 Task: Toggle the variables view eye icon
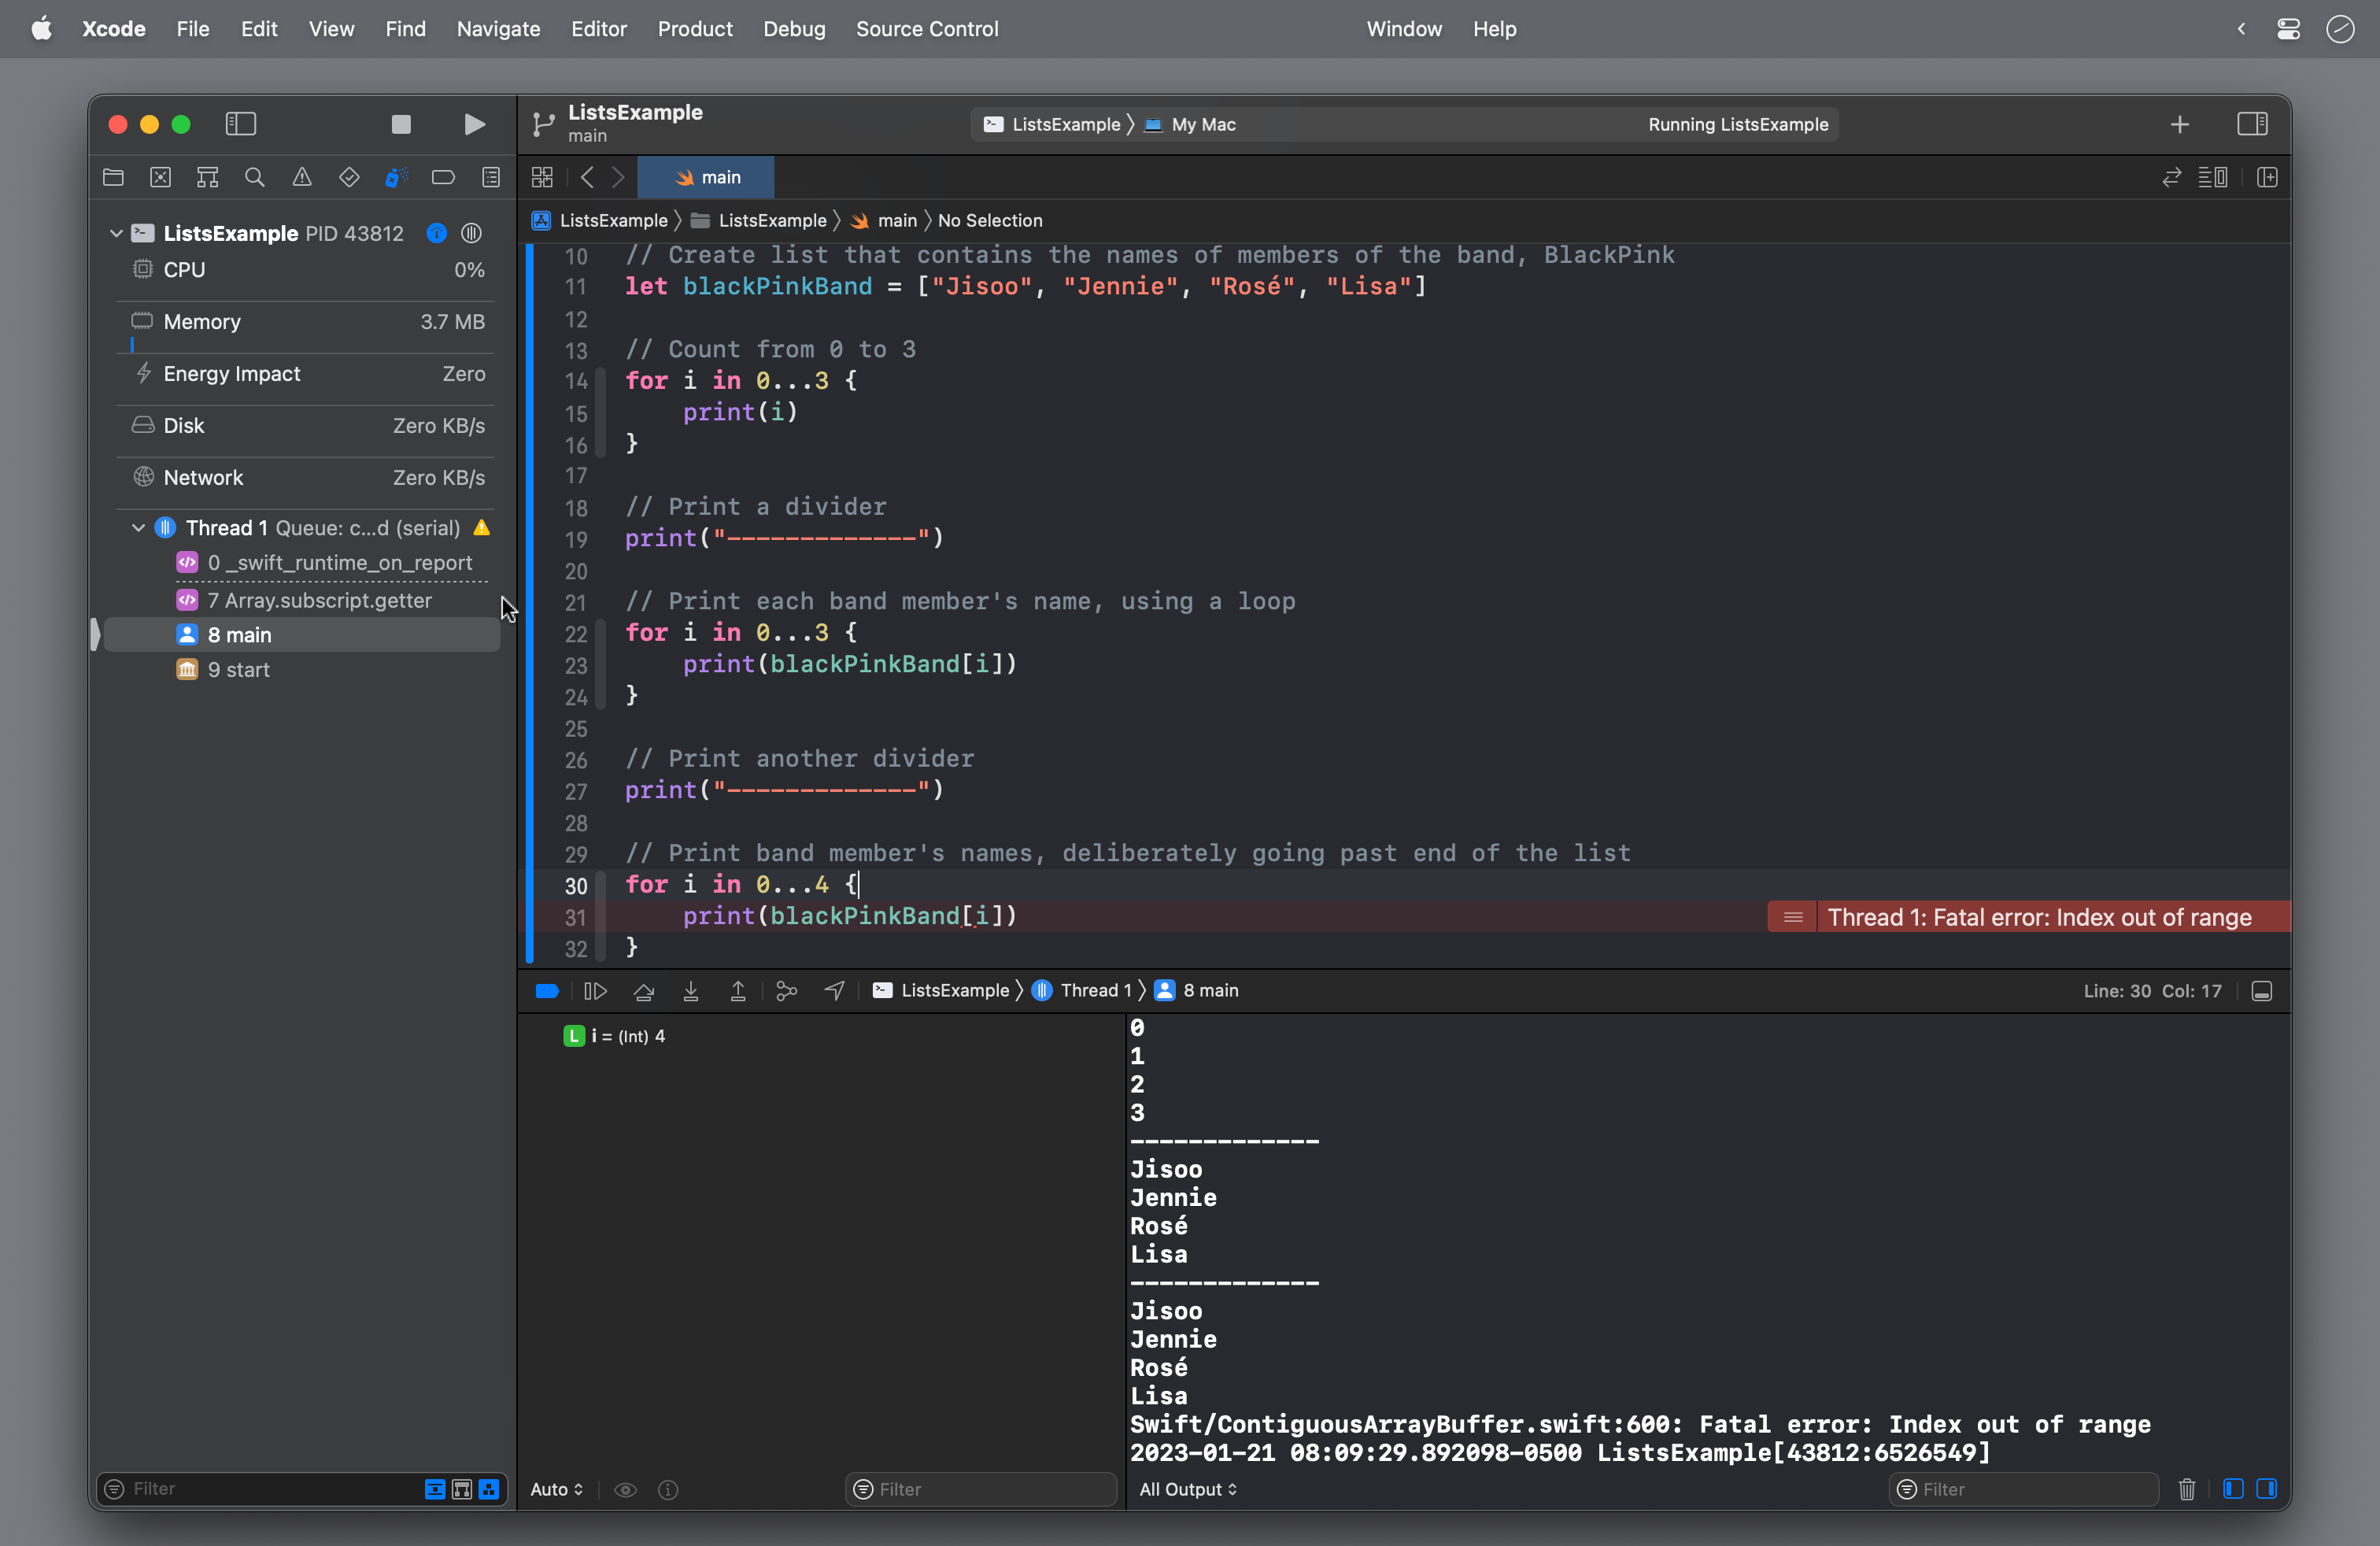[626, 1489]
